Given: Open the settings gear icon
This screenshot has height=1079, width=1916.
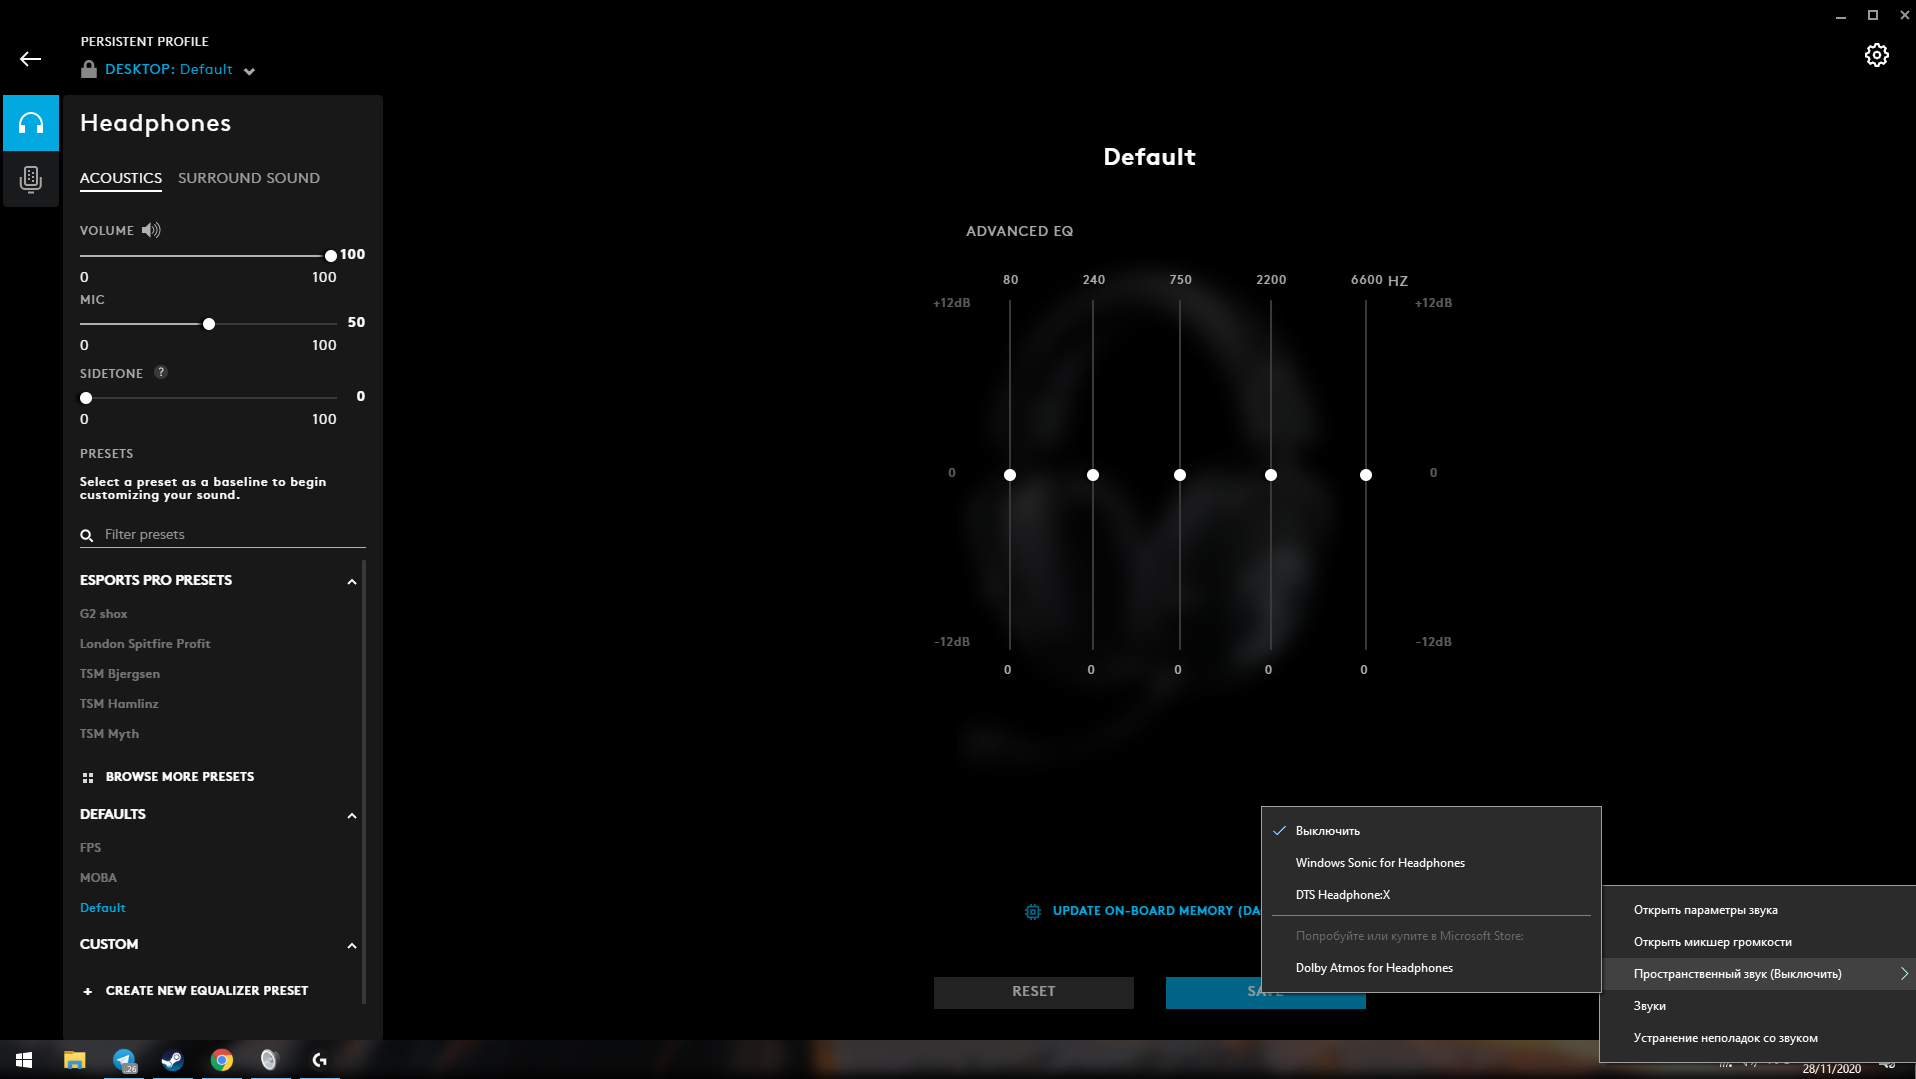Looking at the screenshot, I should [1876, 56].
